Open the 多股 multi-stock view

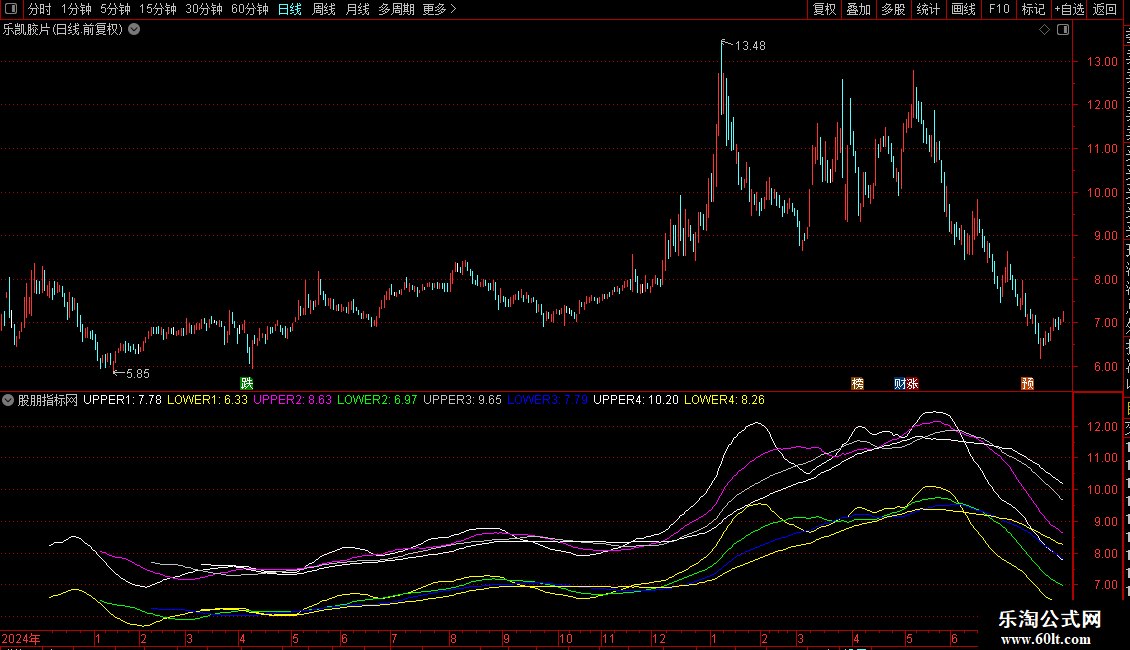[893, 9]
